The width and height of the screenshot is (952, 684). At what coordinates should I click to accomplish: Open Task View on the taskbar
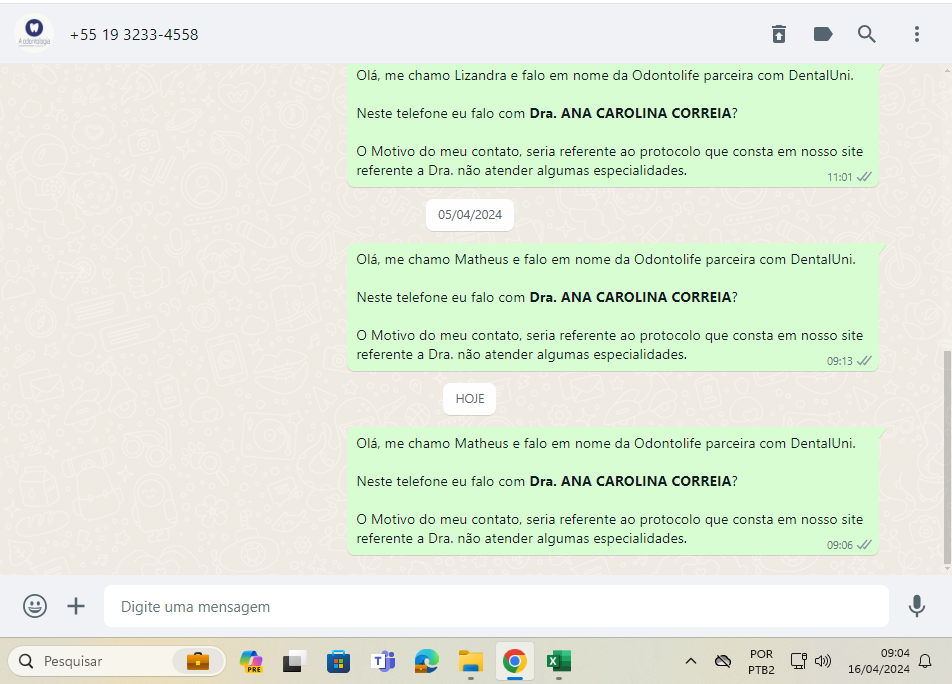[x=294, y=661]
